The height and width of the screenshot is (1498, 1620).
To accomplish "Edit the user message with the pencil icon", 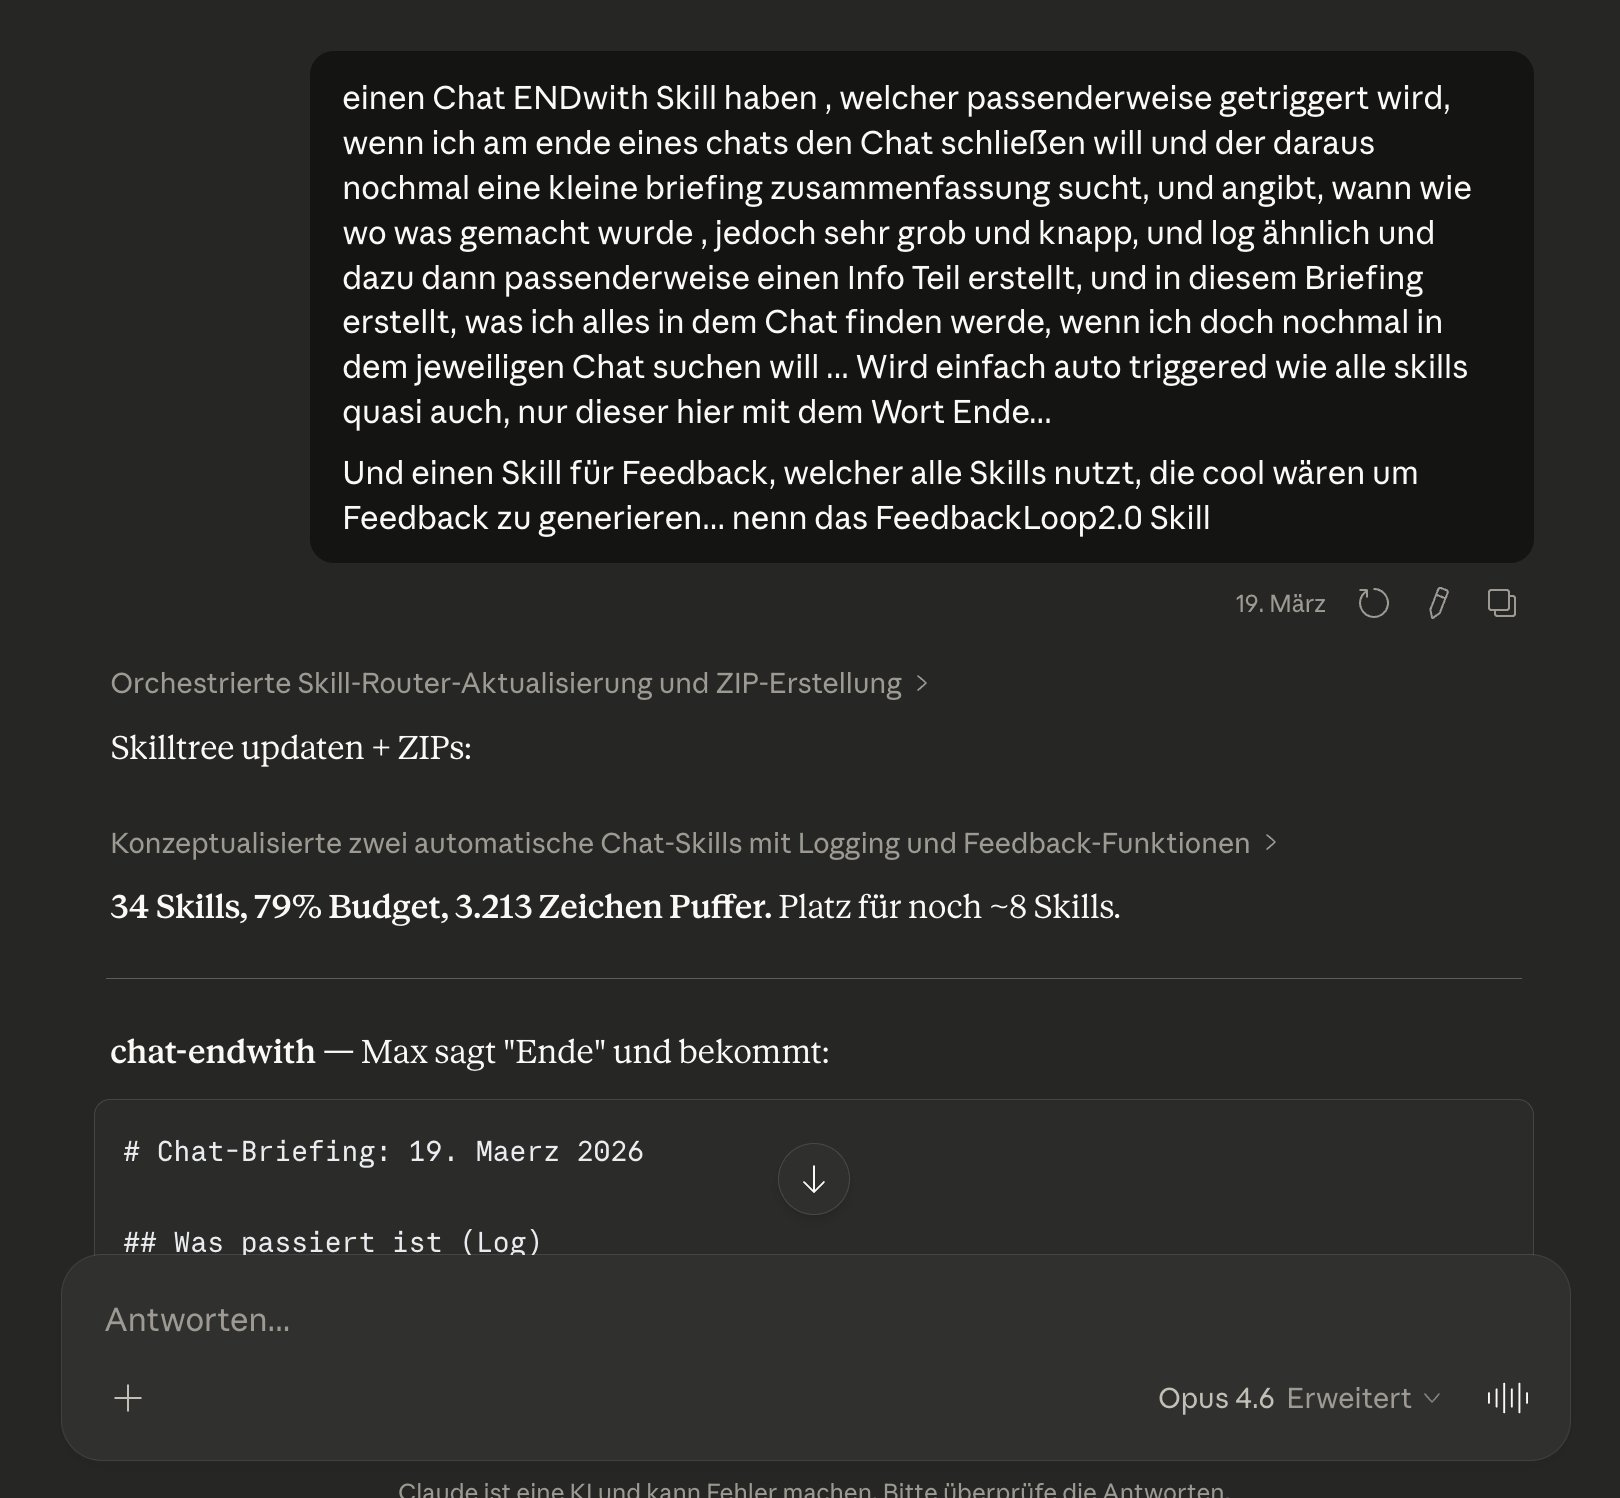I will coord(1438,603).
